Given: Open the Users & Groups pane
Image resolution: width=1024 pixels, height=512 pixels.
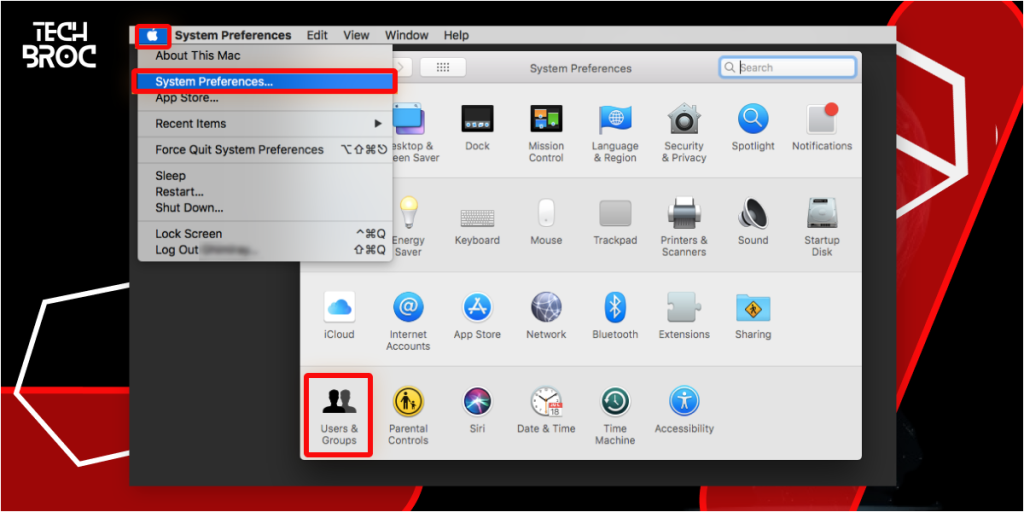Looking at the screenshot, I should (340, 415).
